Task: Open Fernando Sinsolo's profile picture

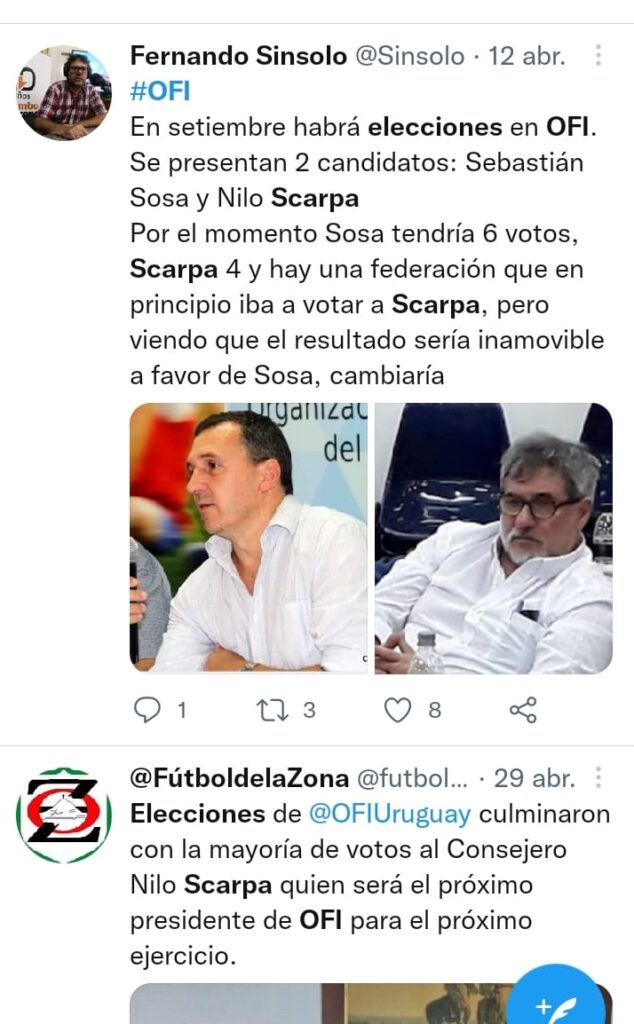Action: [63, 92]
